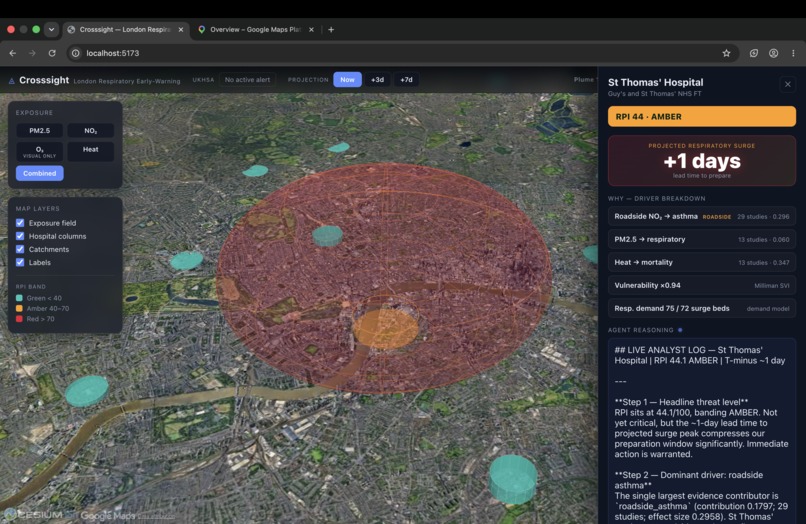
Task: Click the Step 1 Headline threat level text
Action: click(x=681, y=402)
